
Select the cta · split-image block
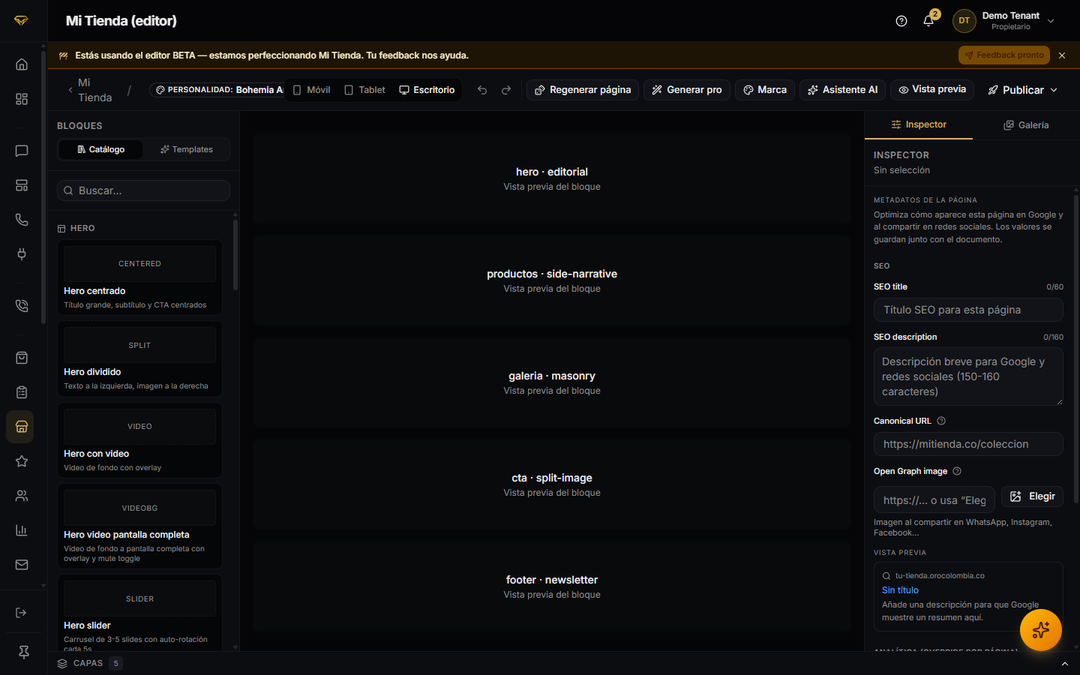551,484
